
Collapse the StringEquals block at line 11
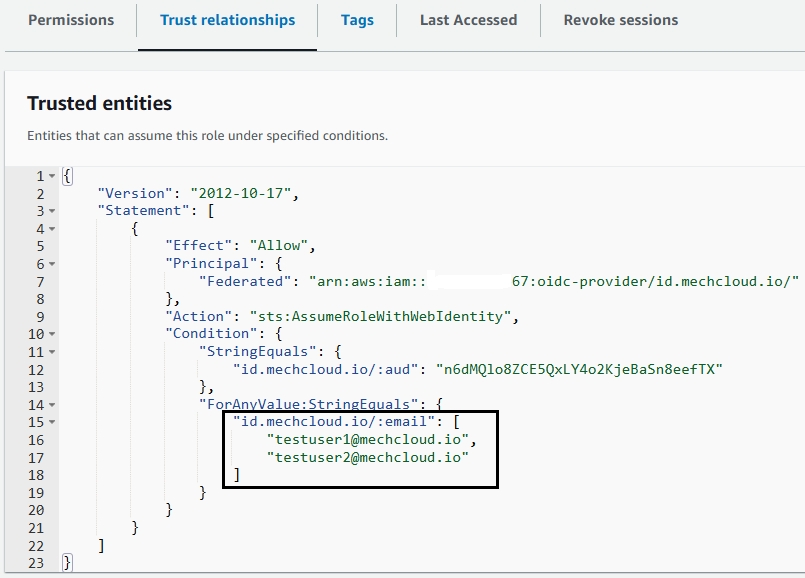[x=51, y=352]
